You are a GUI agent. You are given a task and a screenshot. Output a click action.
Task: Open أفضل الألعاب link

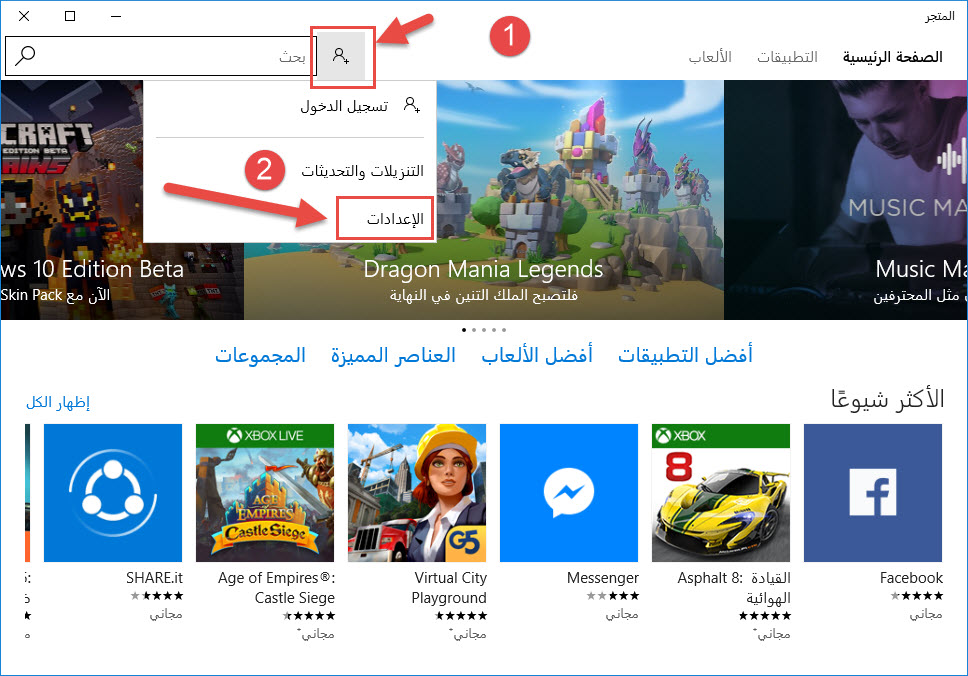pyautogui.click(x=537, y=355)
